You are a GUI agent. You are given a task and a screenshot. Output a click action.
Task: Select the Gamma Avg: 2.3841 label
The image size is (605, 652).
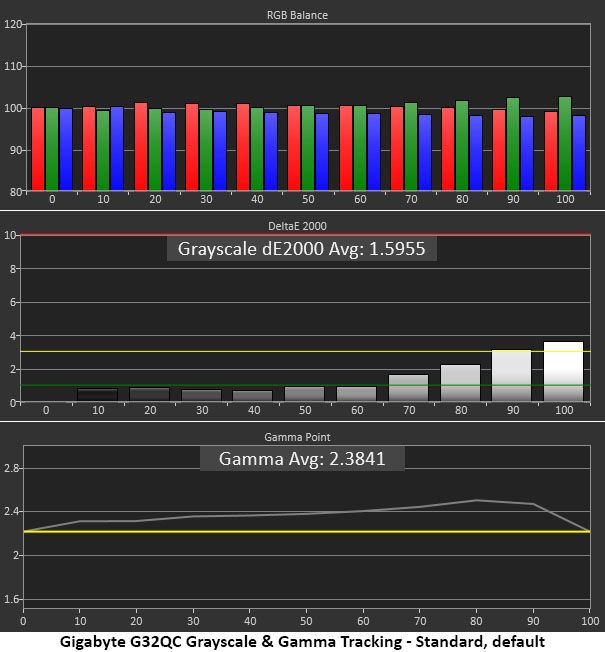(302, 459)
